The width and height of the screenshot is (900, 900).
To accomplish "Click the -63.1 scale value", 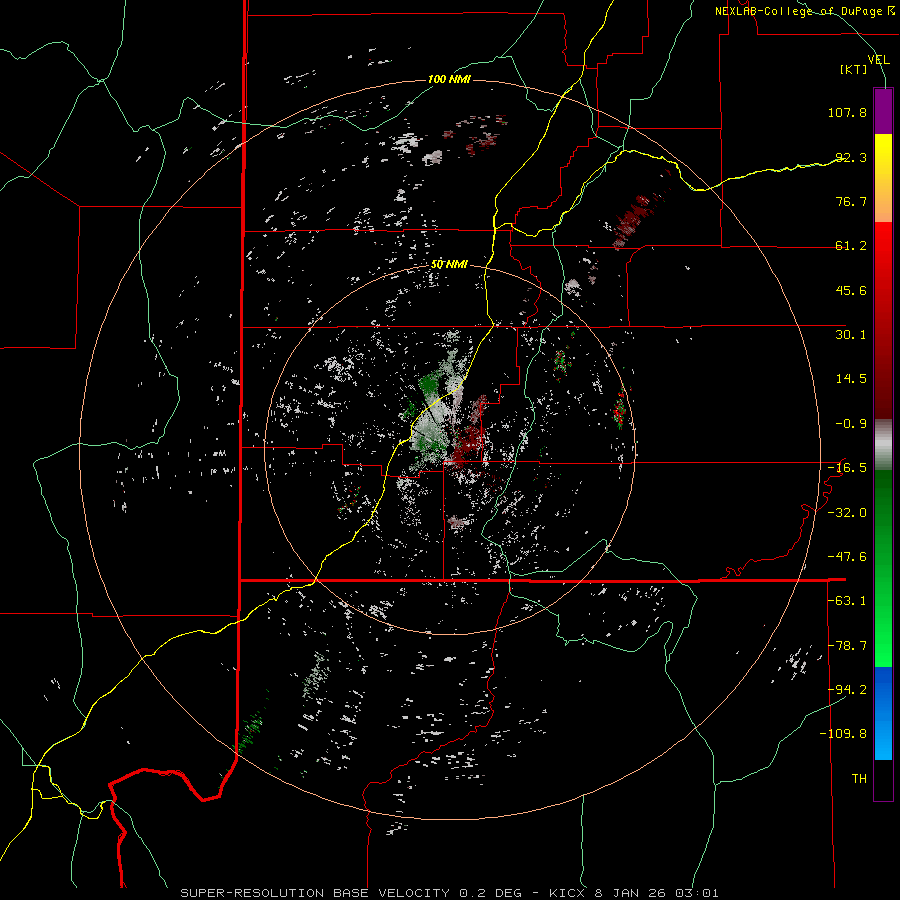I will [847, 601].
